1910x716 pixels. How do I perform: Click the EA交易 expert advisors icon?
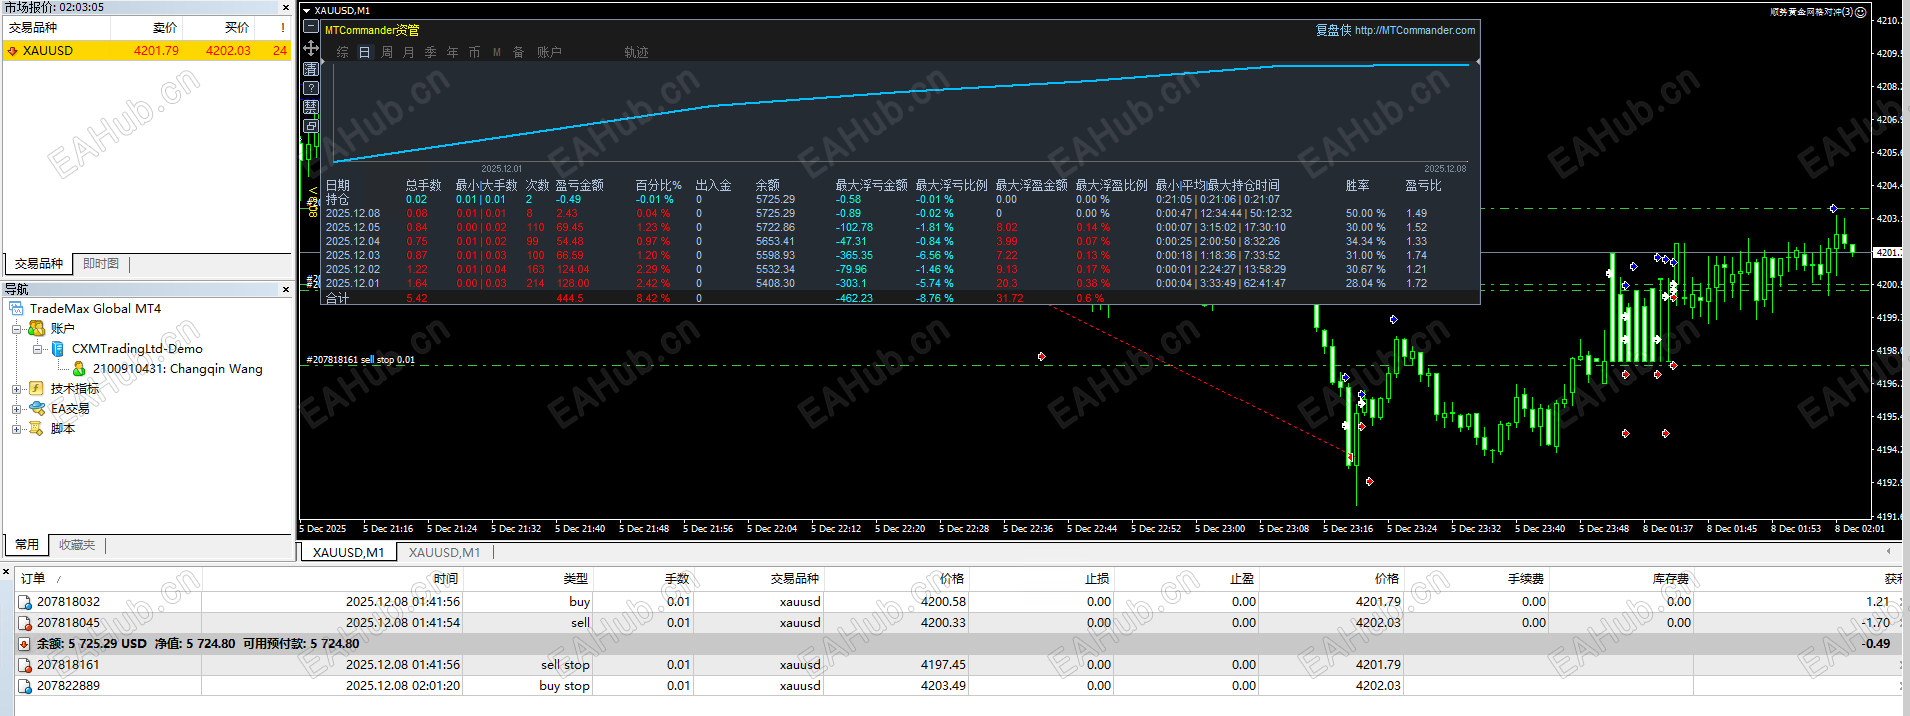[37, 408]
